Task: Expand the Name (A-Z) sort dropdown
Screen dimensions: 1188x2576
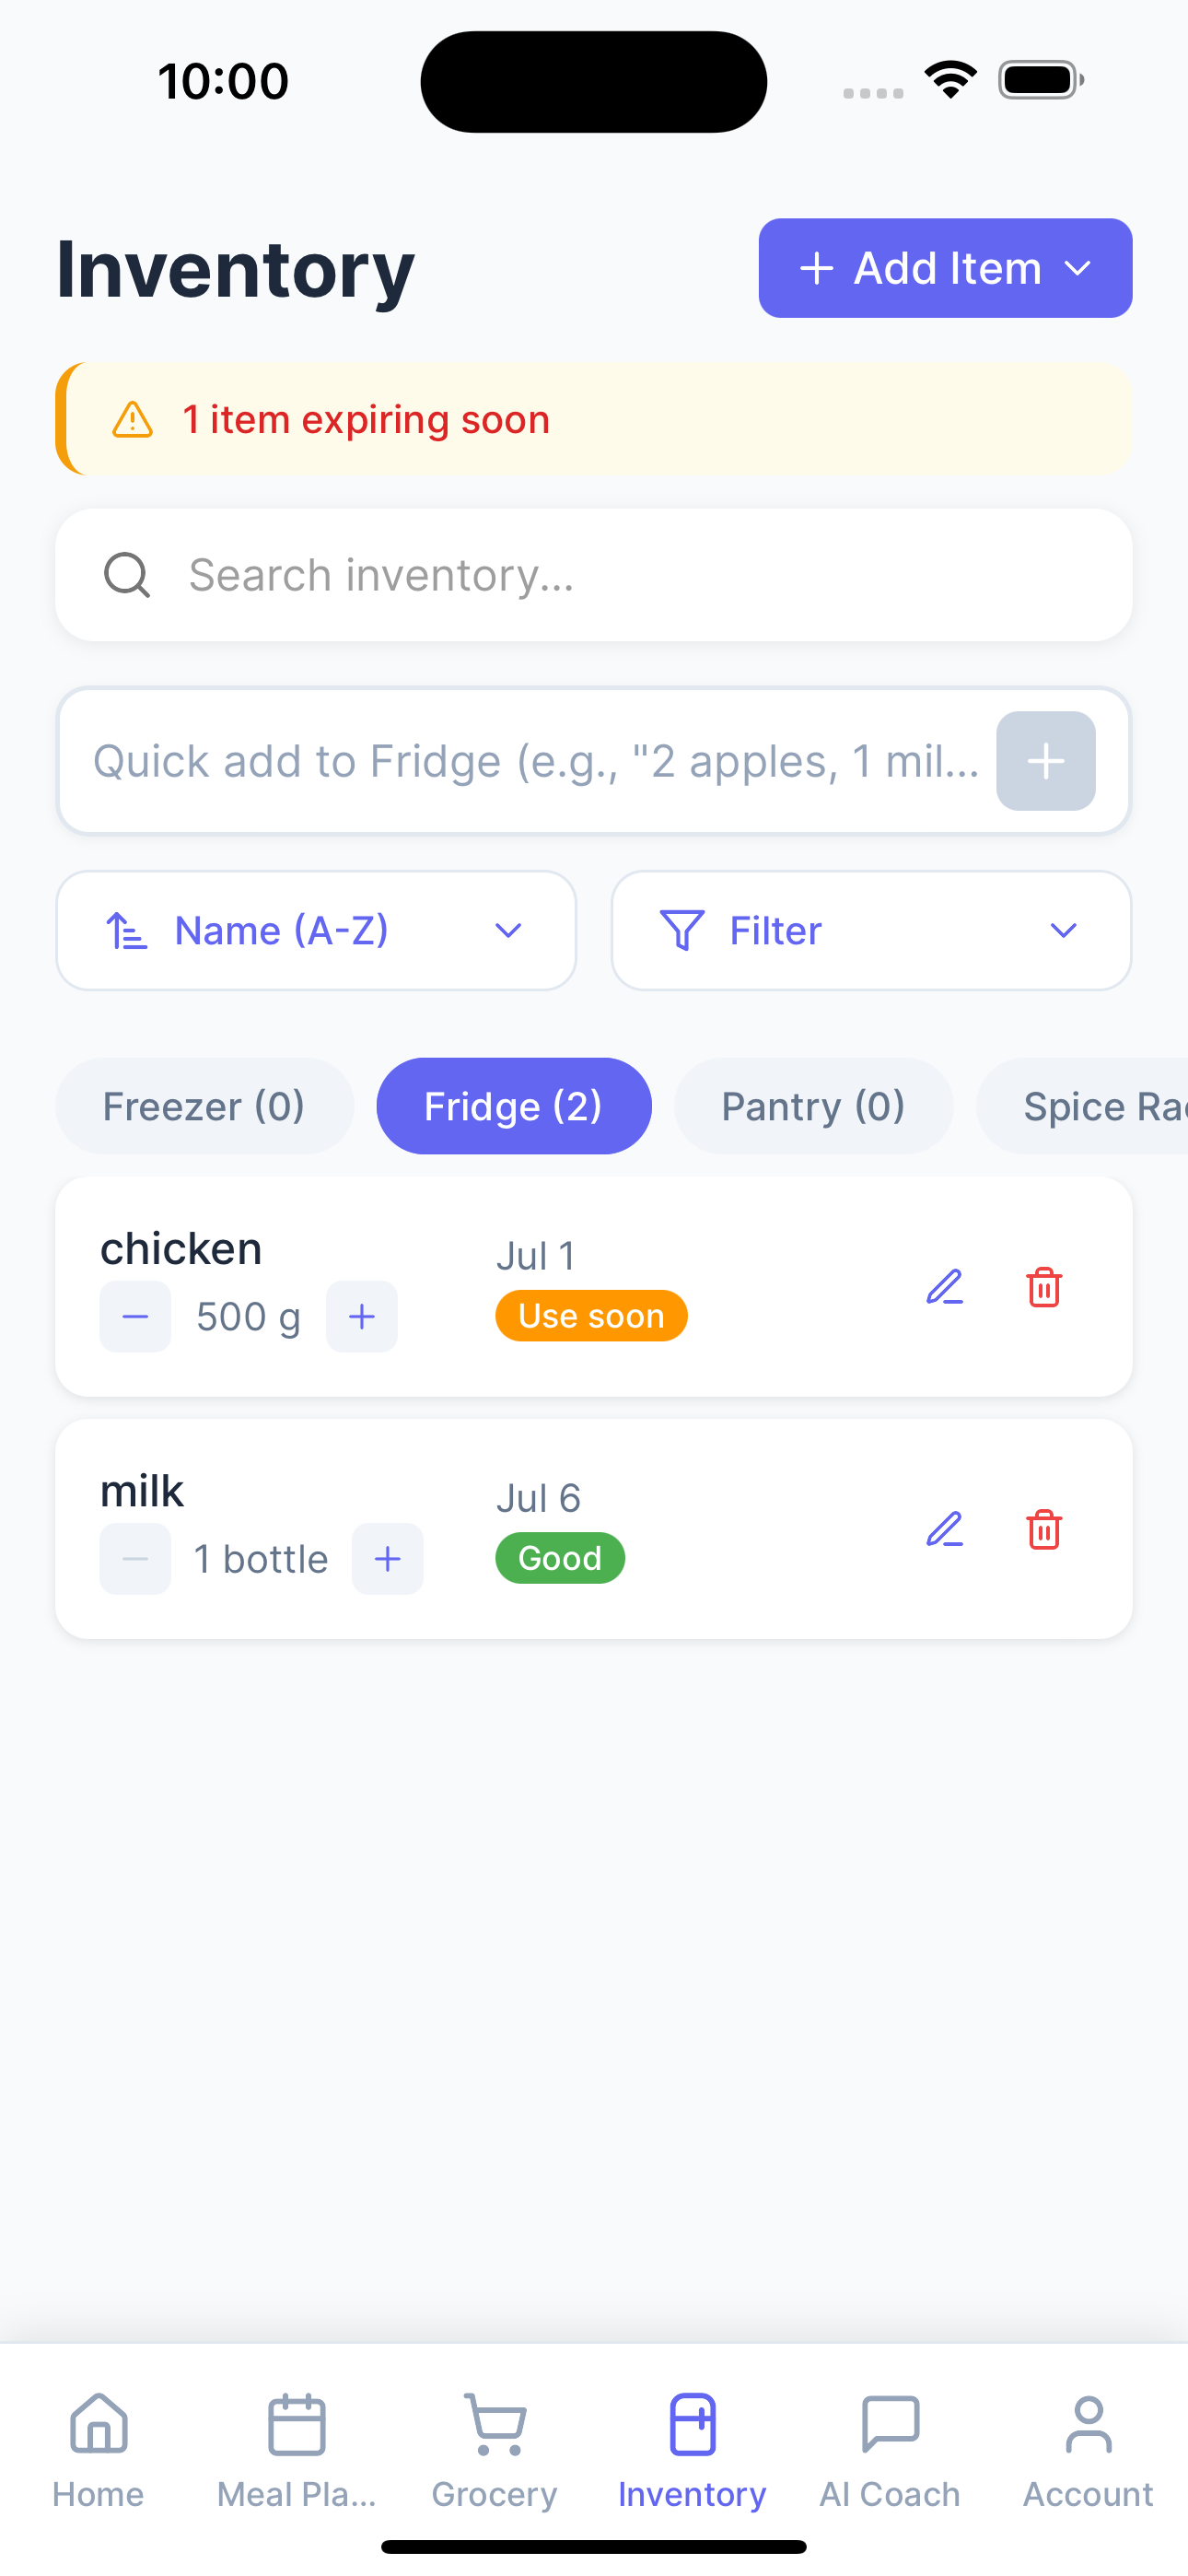Action: [x=316, y=930]
